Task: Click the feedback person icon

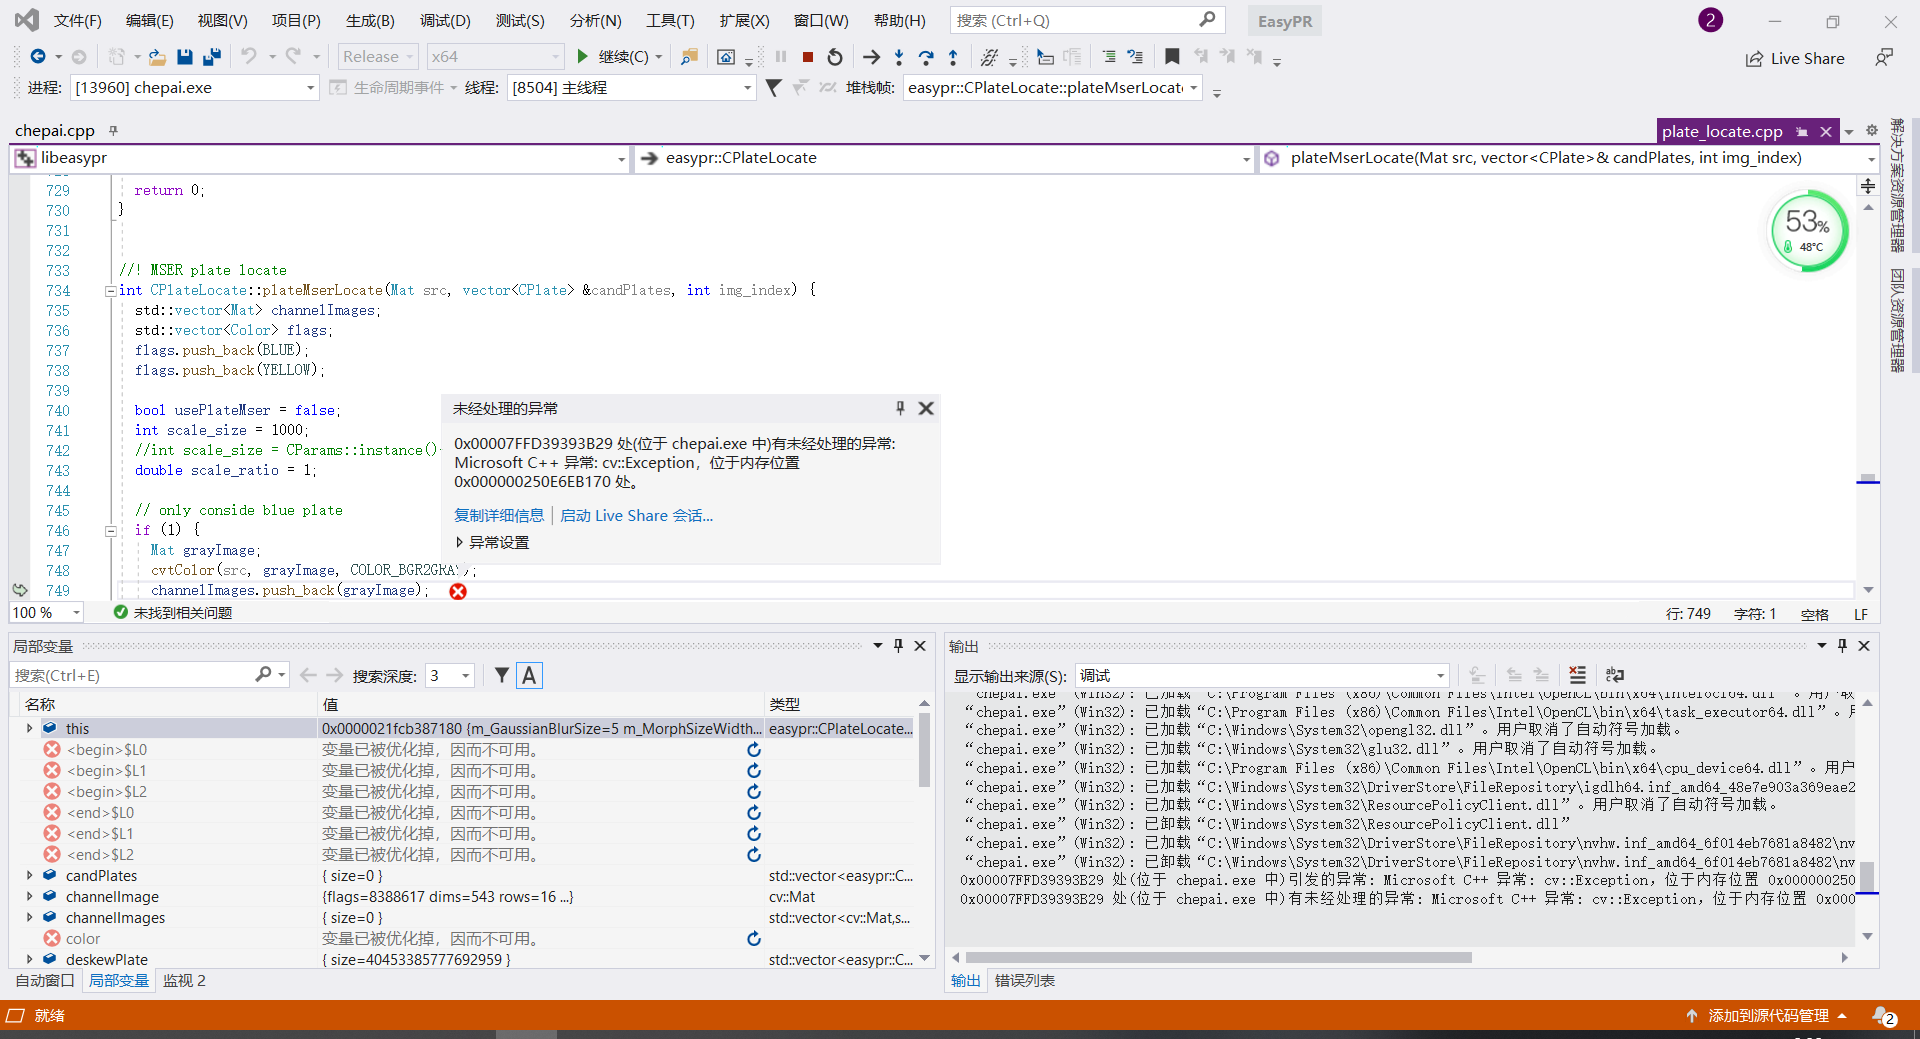Action: coord(1884,58)
